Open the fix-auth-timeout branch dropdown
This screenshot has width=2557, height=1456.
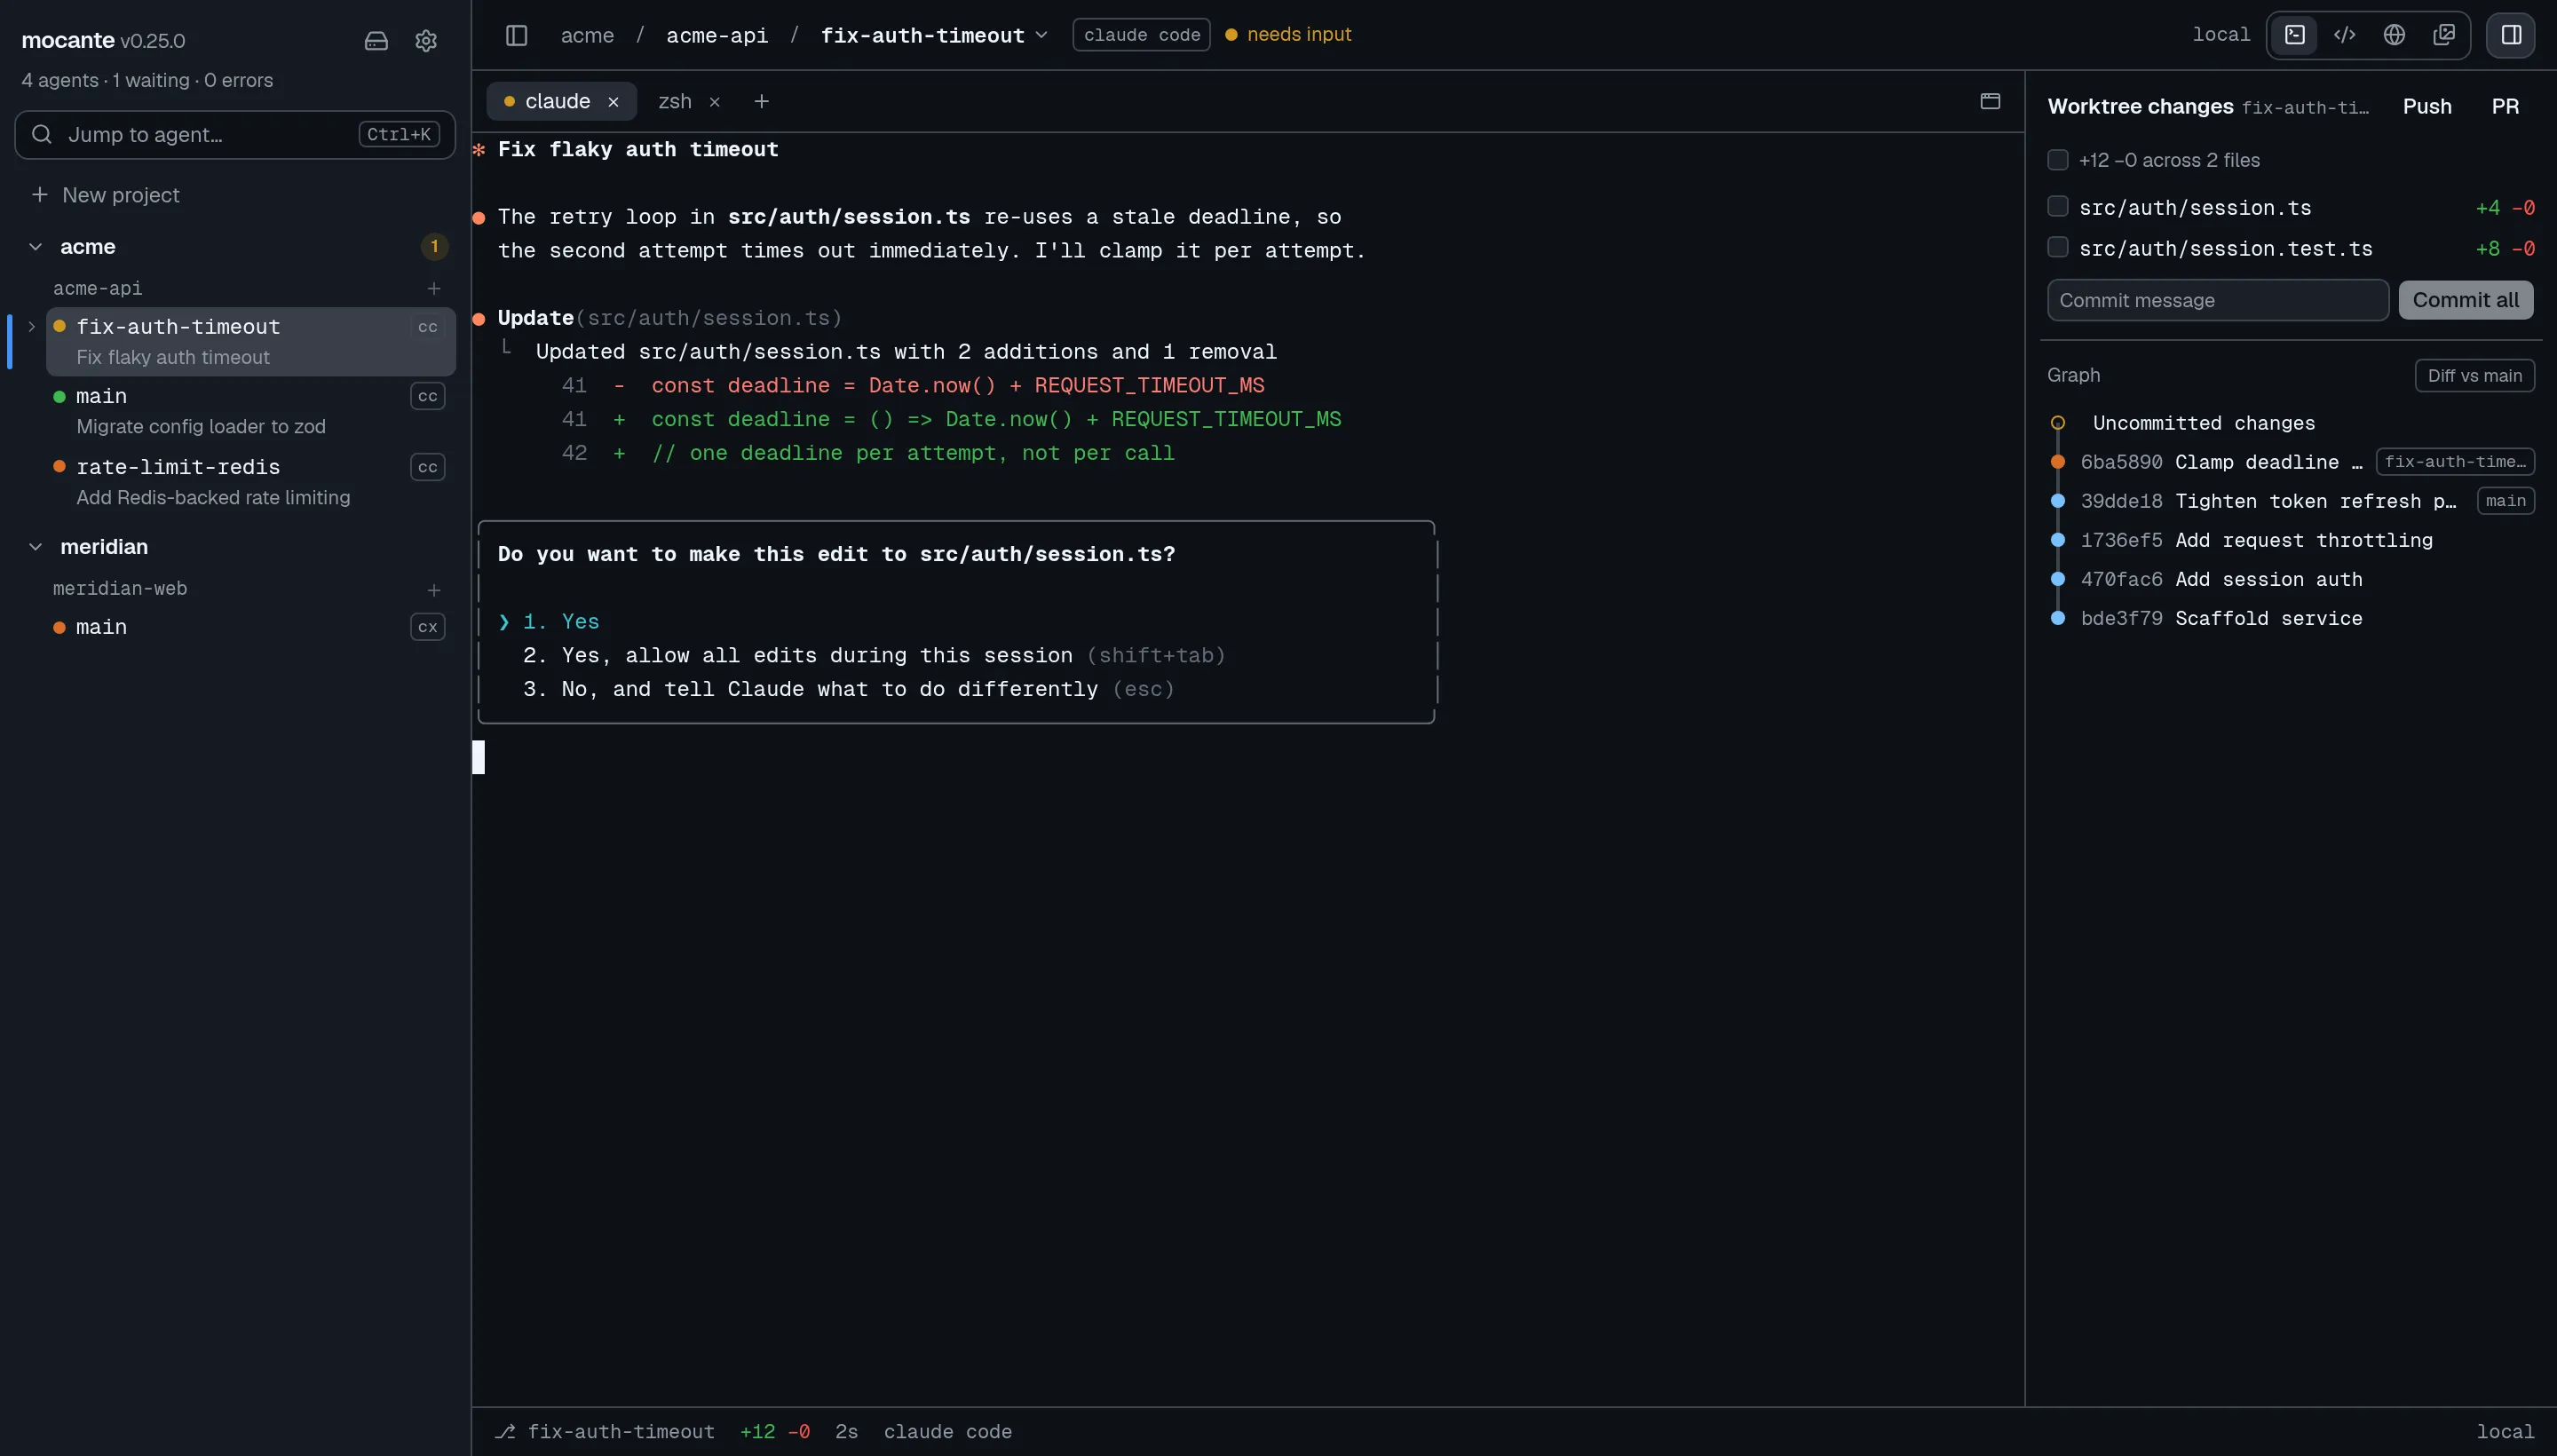[1041, 35]
